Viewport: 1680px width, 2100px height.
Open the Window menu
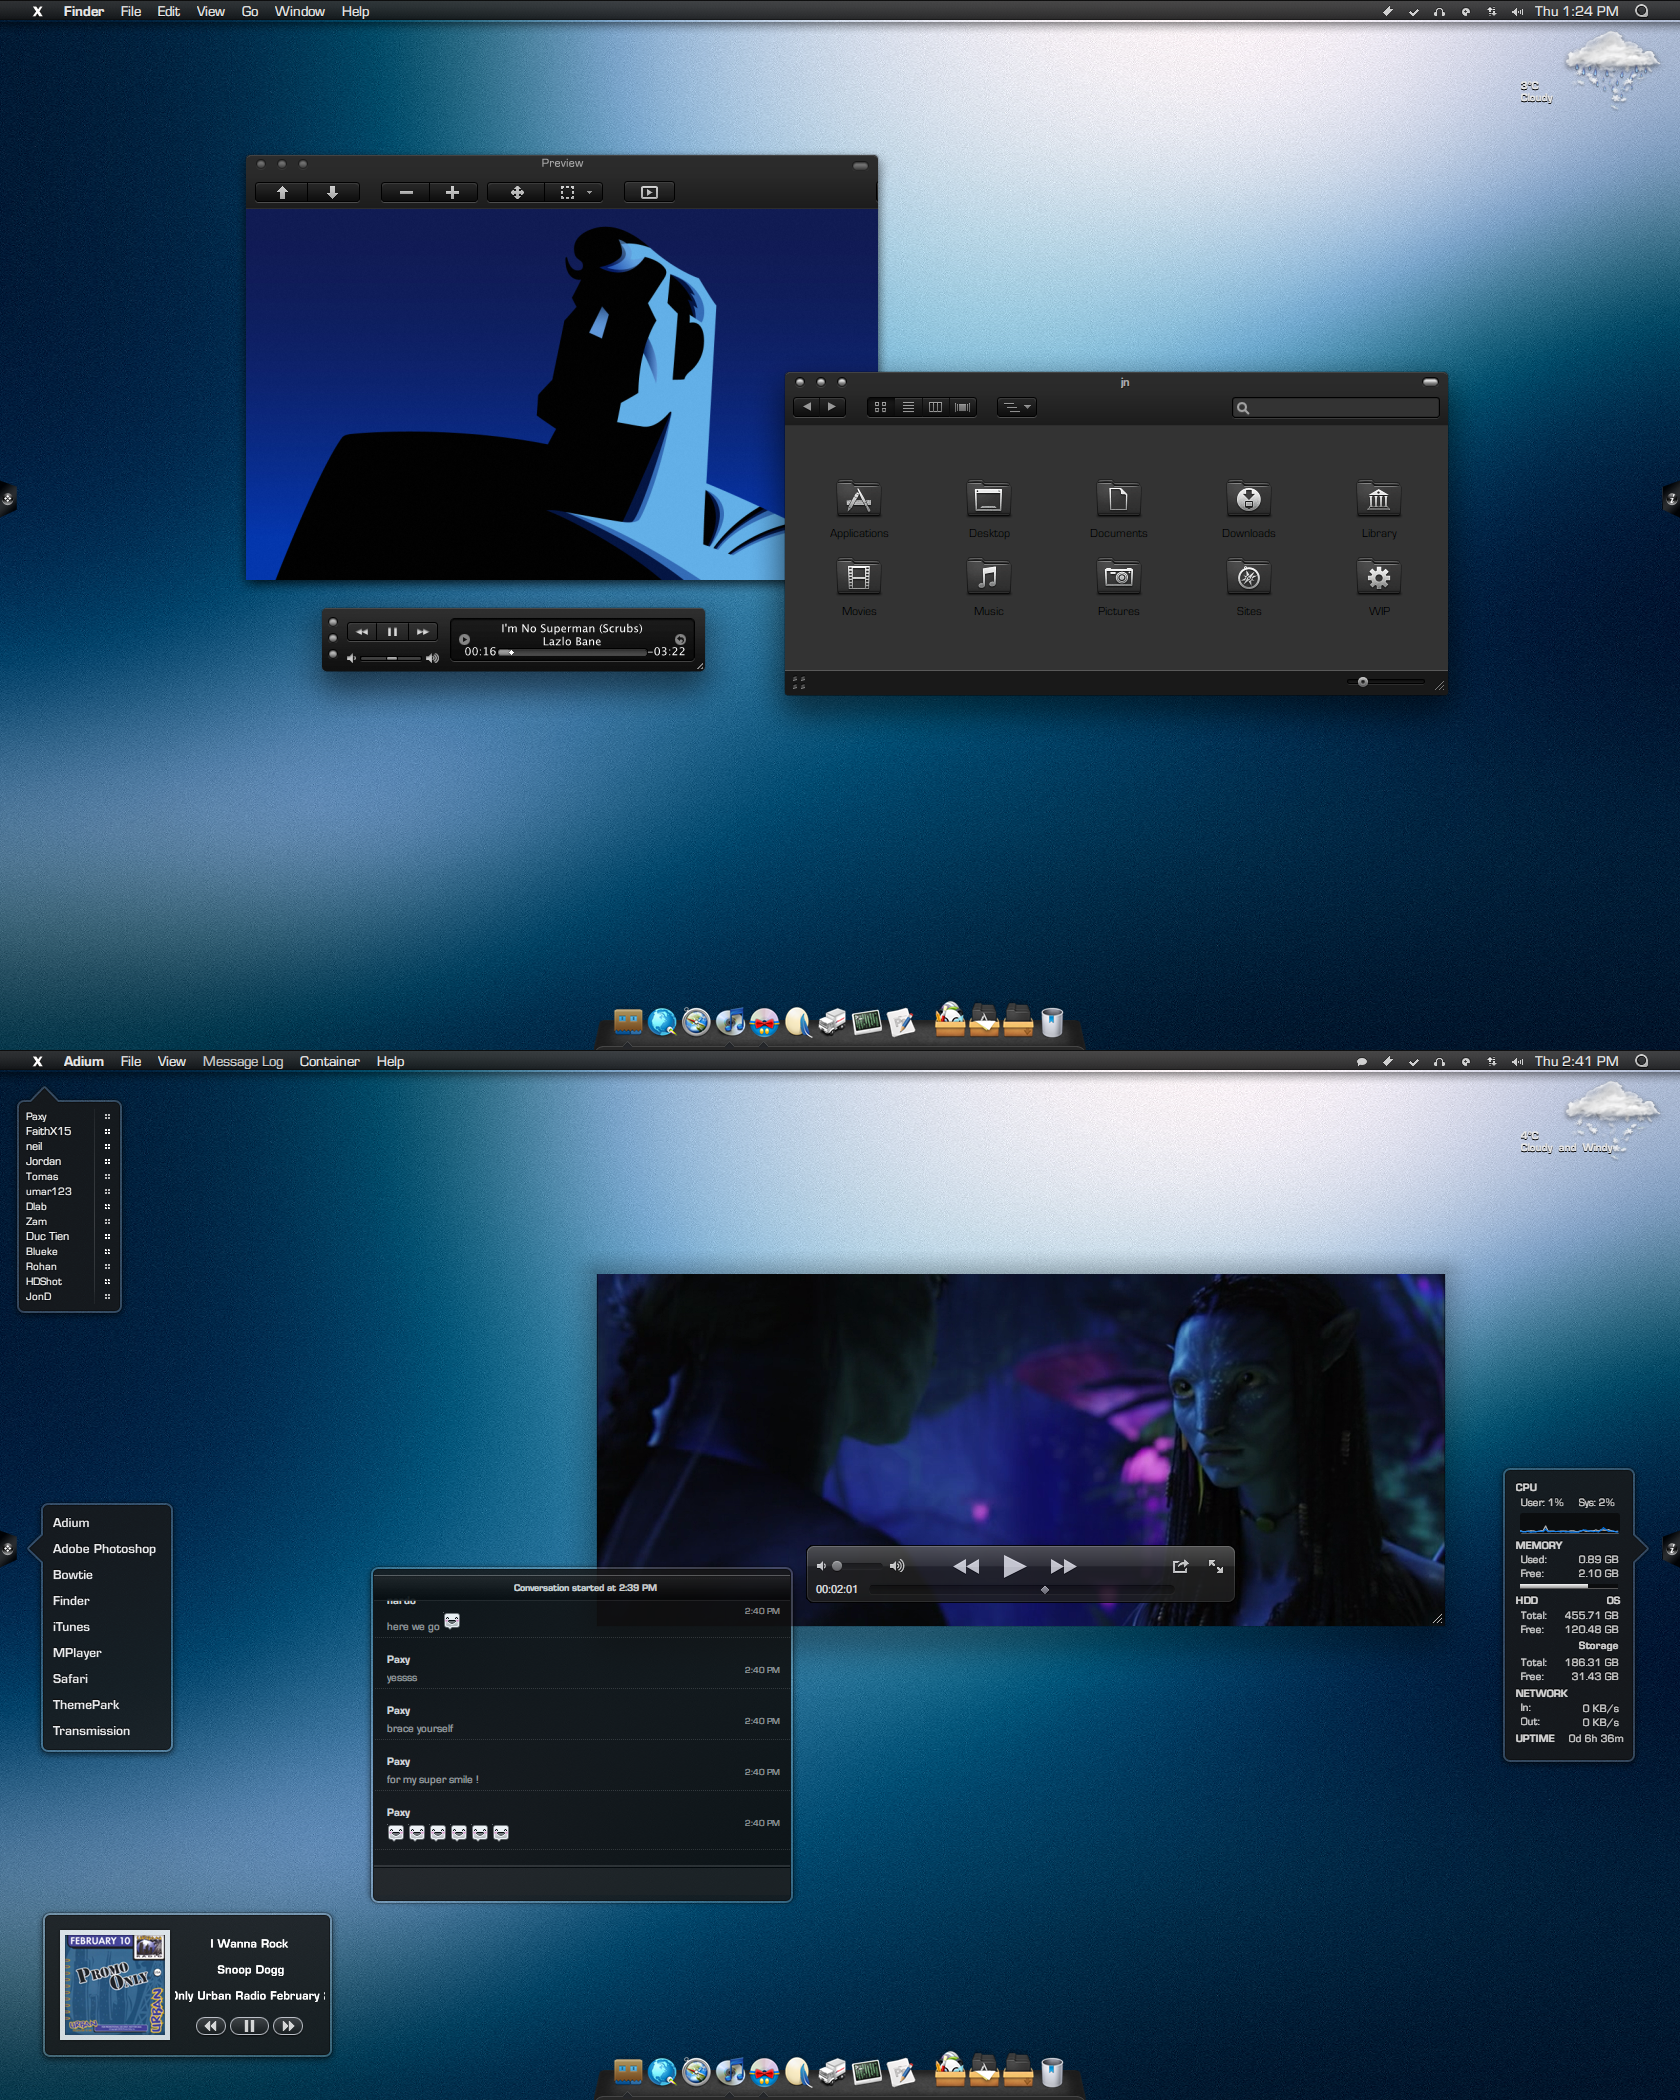[x=300, y=11]
